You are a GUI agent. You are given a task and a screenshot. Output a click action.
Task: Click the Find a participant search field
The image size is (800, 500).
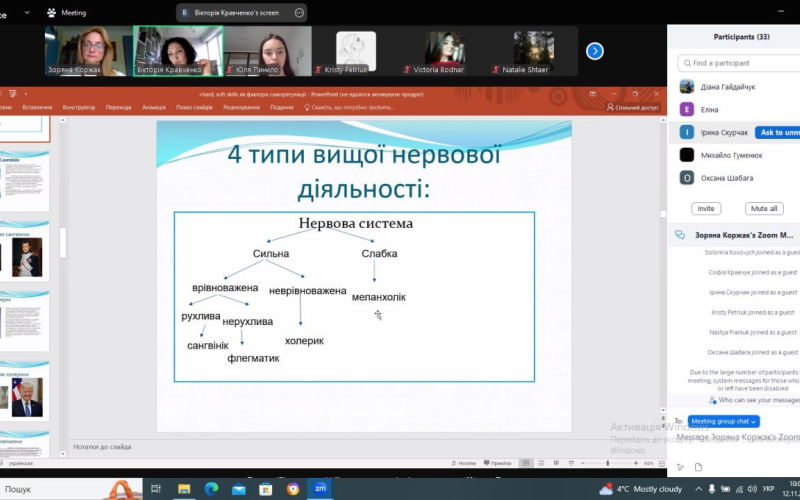click(x=739, y=63)
